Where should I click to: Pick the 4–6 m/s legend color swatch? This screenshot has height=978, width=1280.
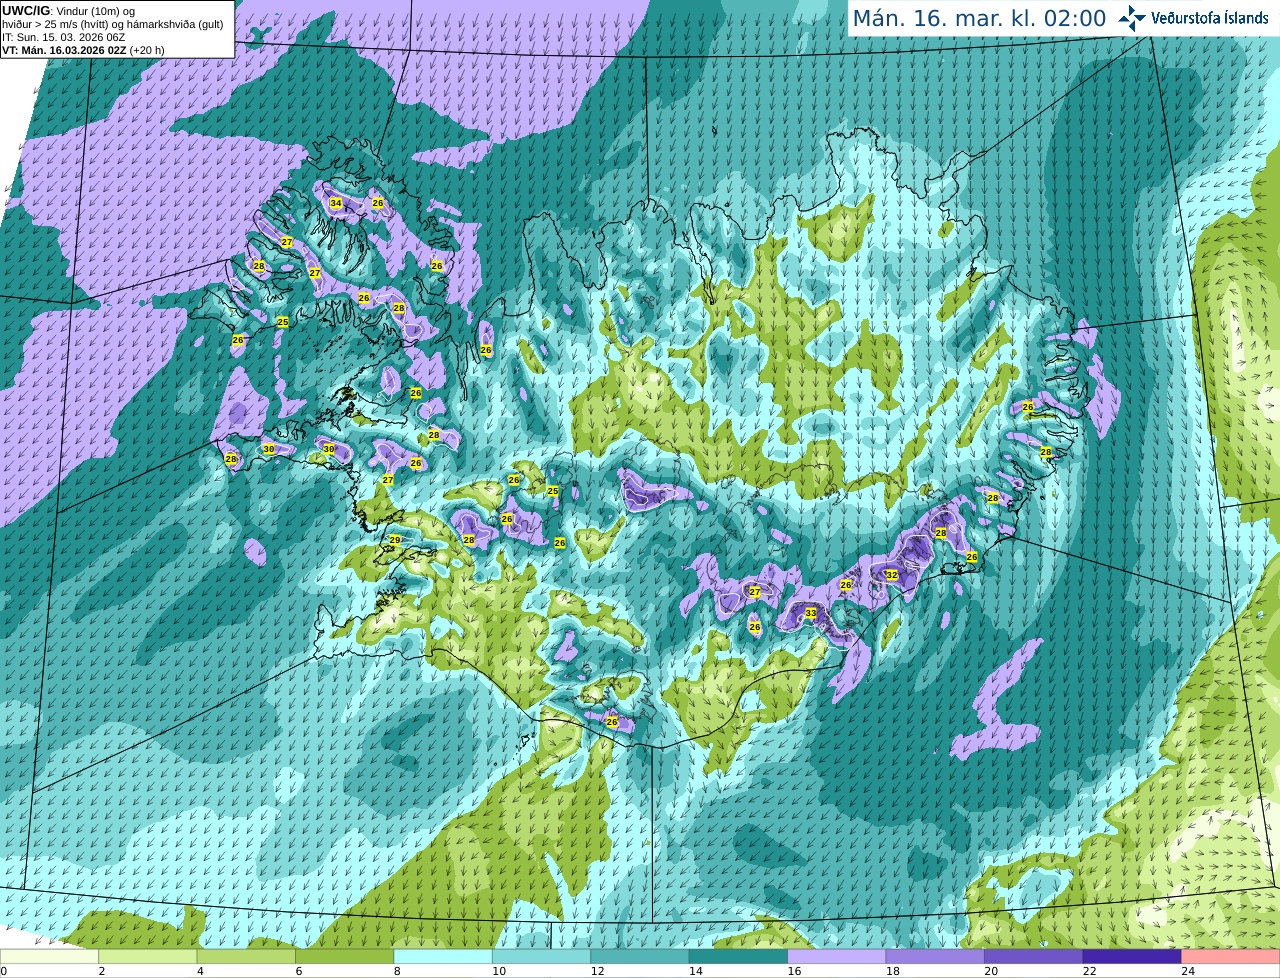[246, 957]
